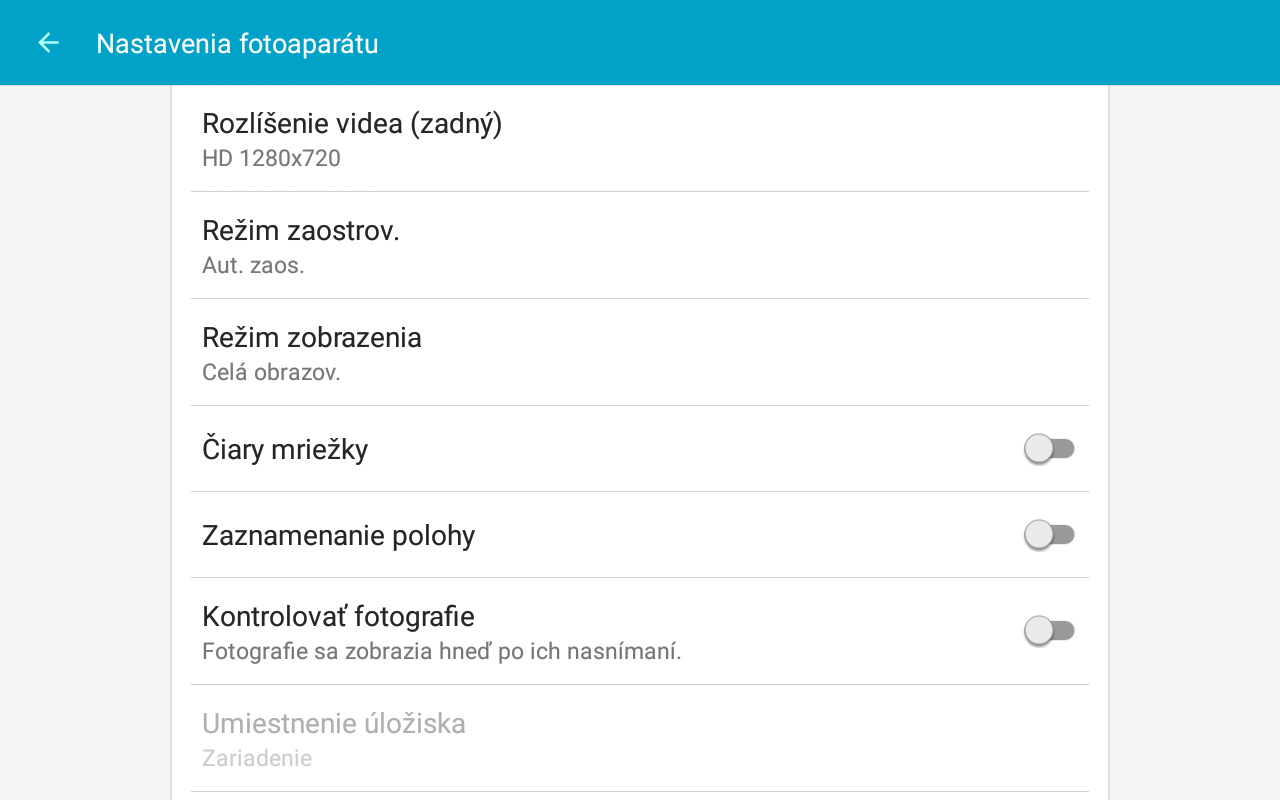Click the Nastavenia fotoaparátu title
This screenshot has height=800, width=1280.
(237, 44)
